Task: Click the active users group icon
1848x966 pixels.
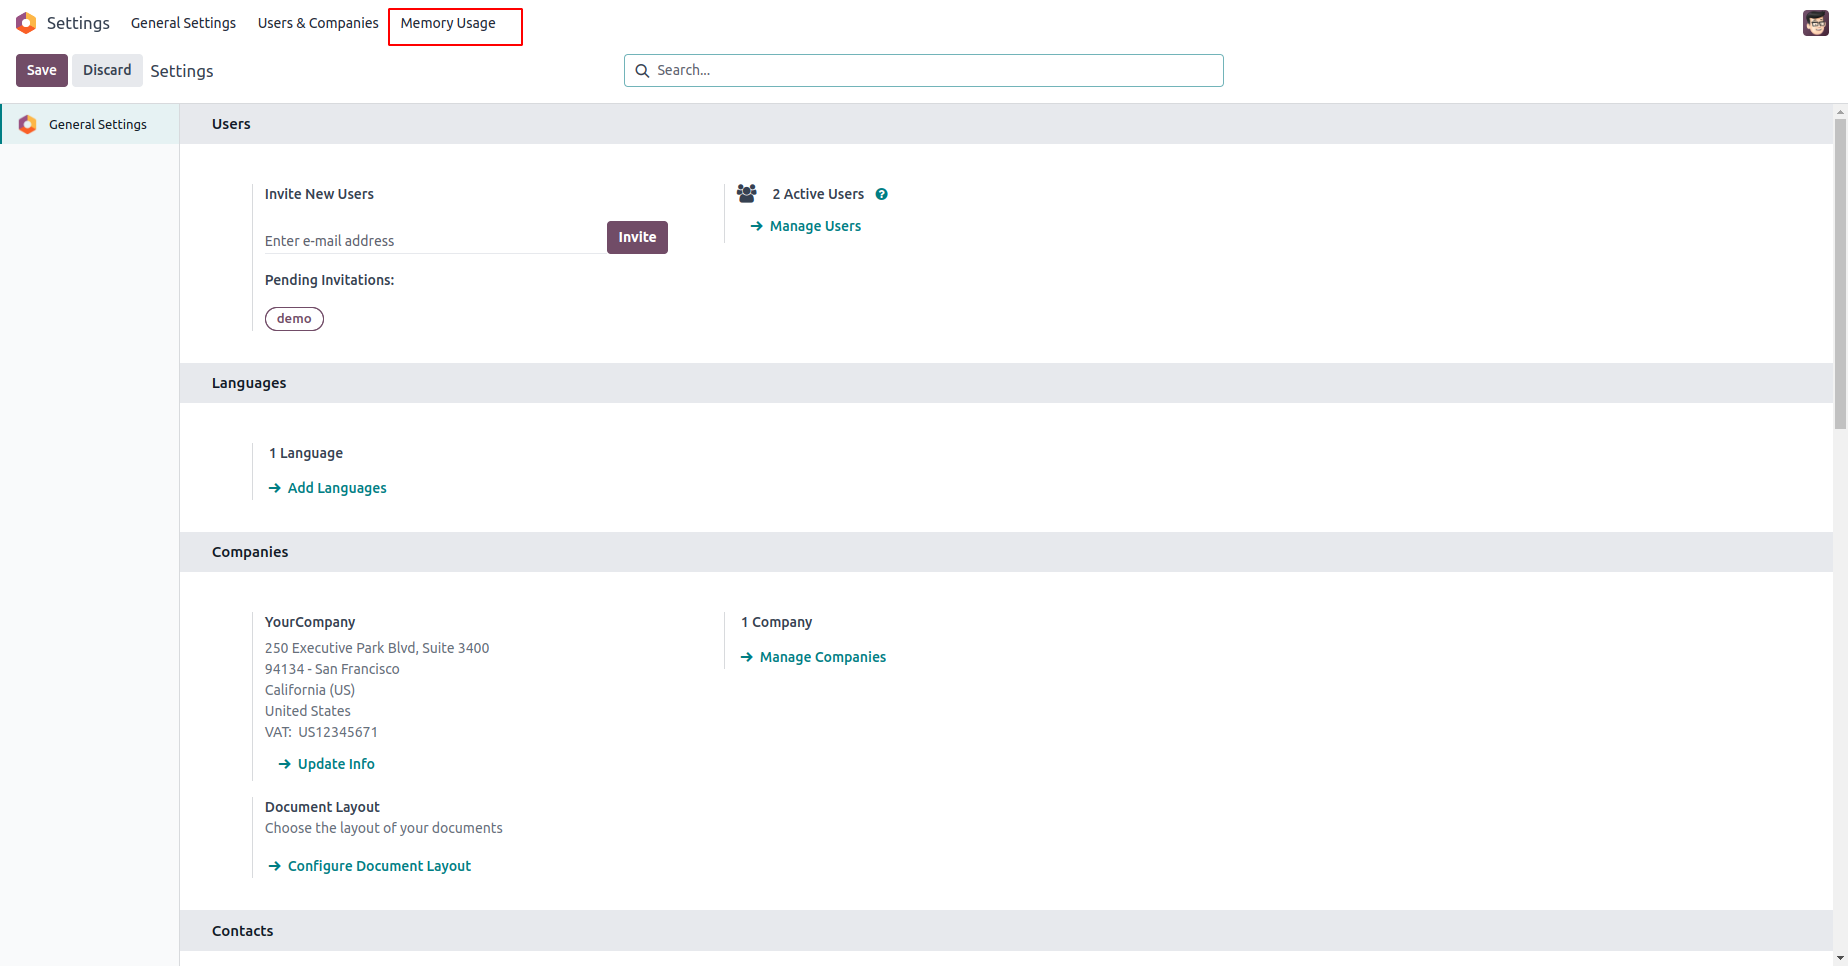Action: point(747,193)
